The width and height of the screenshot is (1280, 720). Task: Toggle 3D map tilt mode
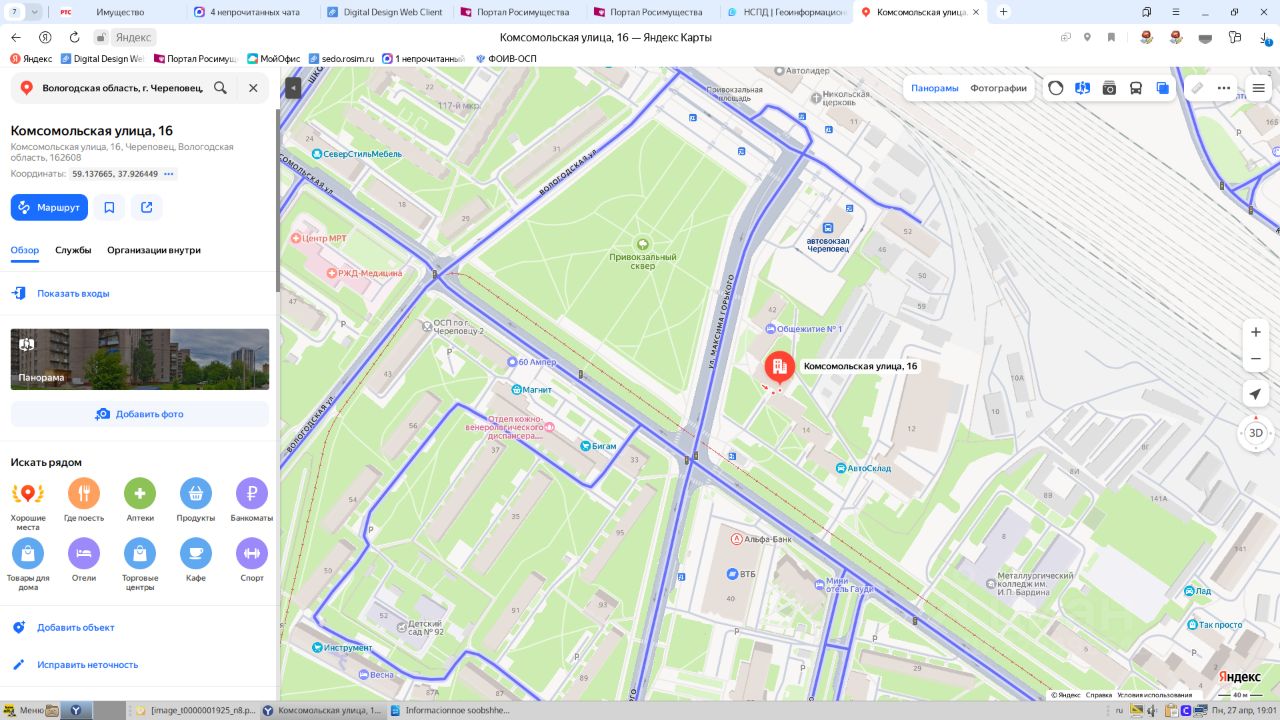coord(1257,433)
